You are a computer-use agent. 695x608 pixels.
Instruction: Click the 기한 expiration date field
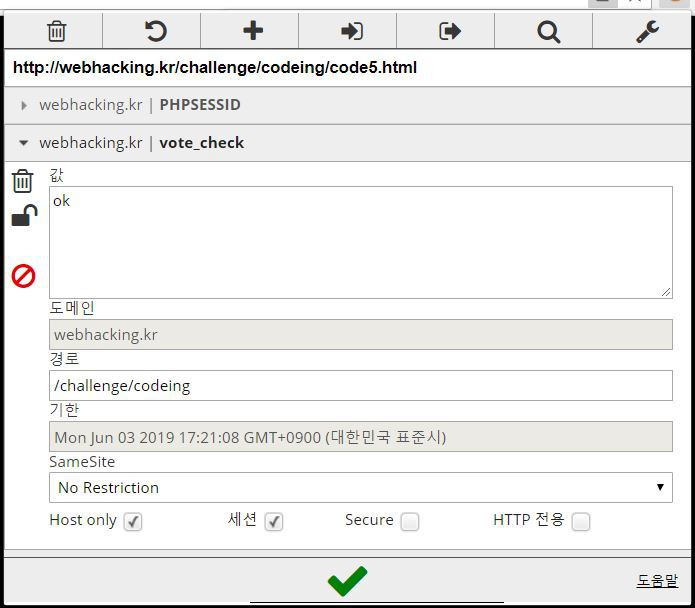(x=361, y=437)
